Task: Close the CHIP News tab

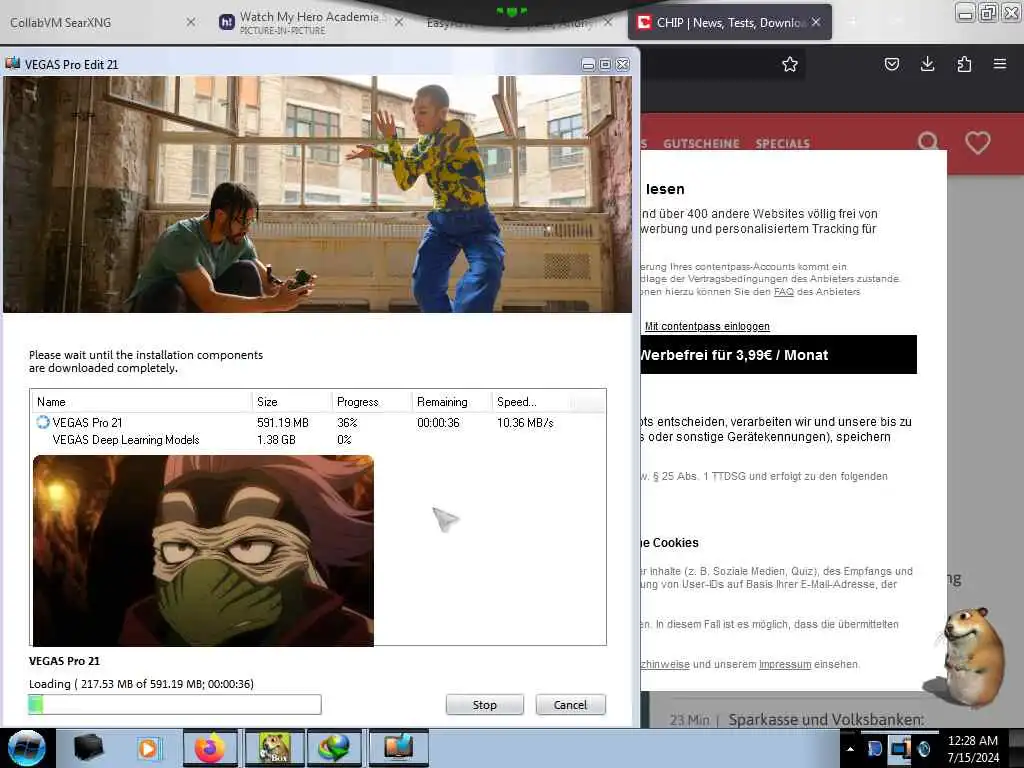Action: pyautogui.click(x=816, y=22)
